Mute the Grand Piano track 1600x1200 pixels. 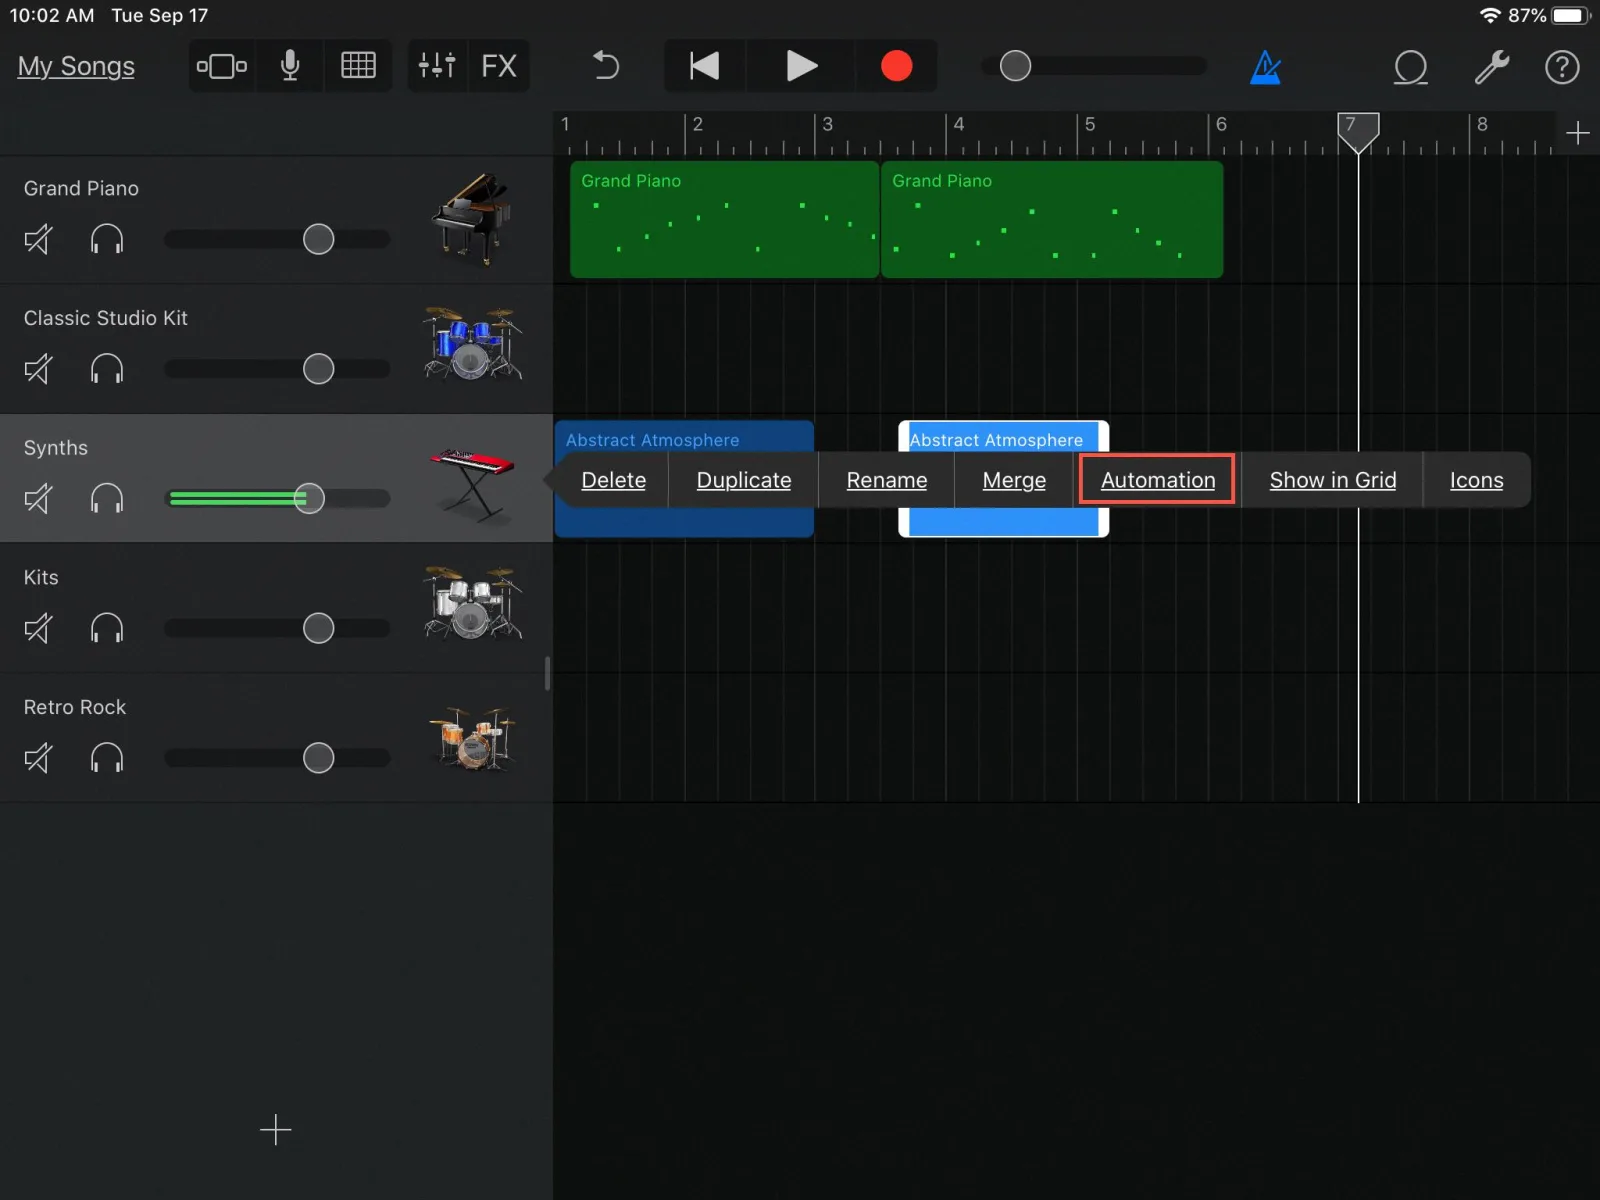37,238
